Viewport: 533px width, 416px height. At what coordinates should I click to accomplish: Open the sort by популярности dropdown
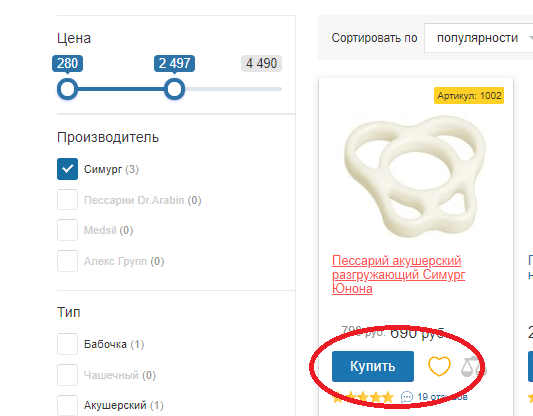pyautogui.click(x=479, y=38)
